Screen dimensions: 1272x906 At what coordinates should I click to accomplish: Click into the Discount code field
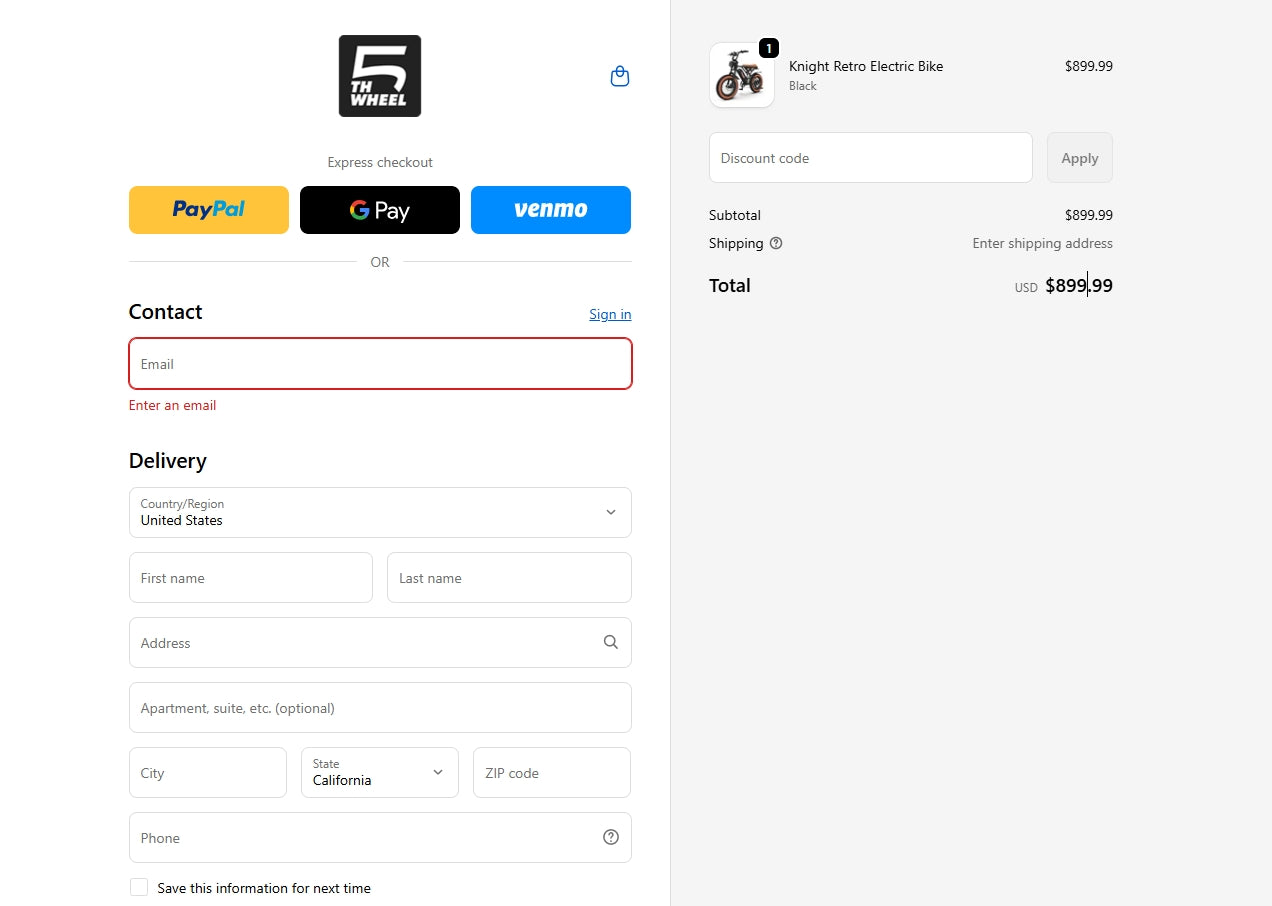click(x=870, y=158)
